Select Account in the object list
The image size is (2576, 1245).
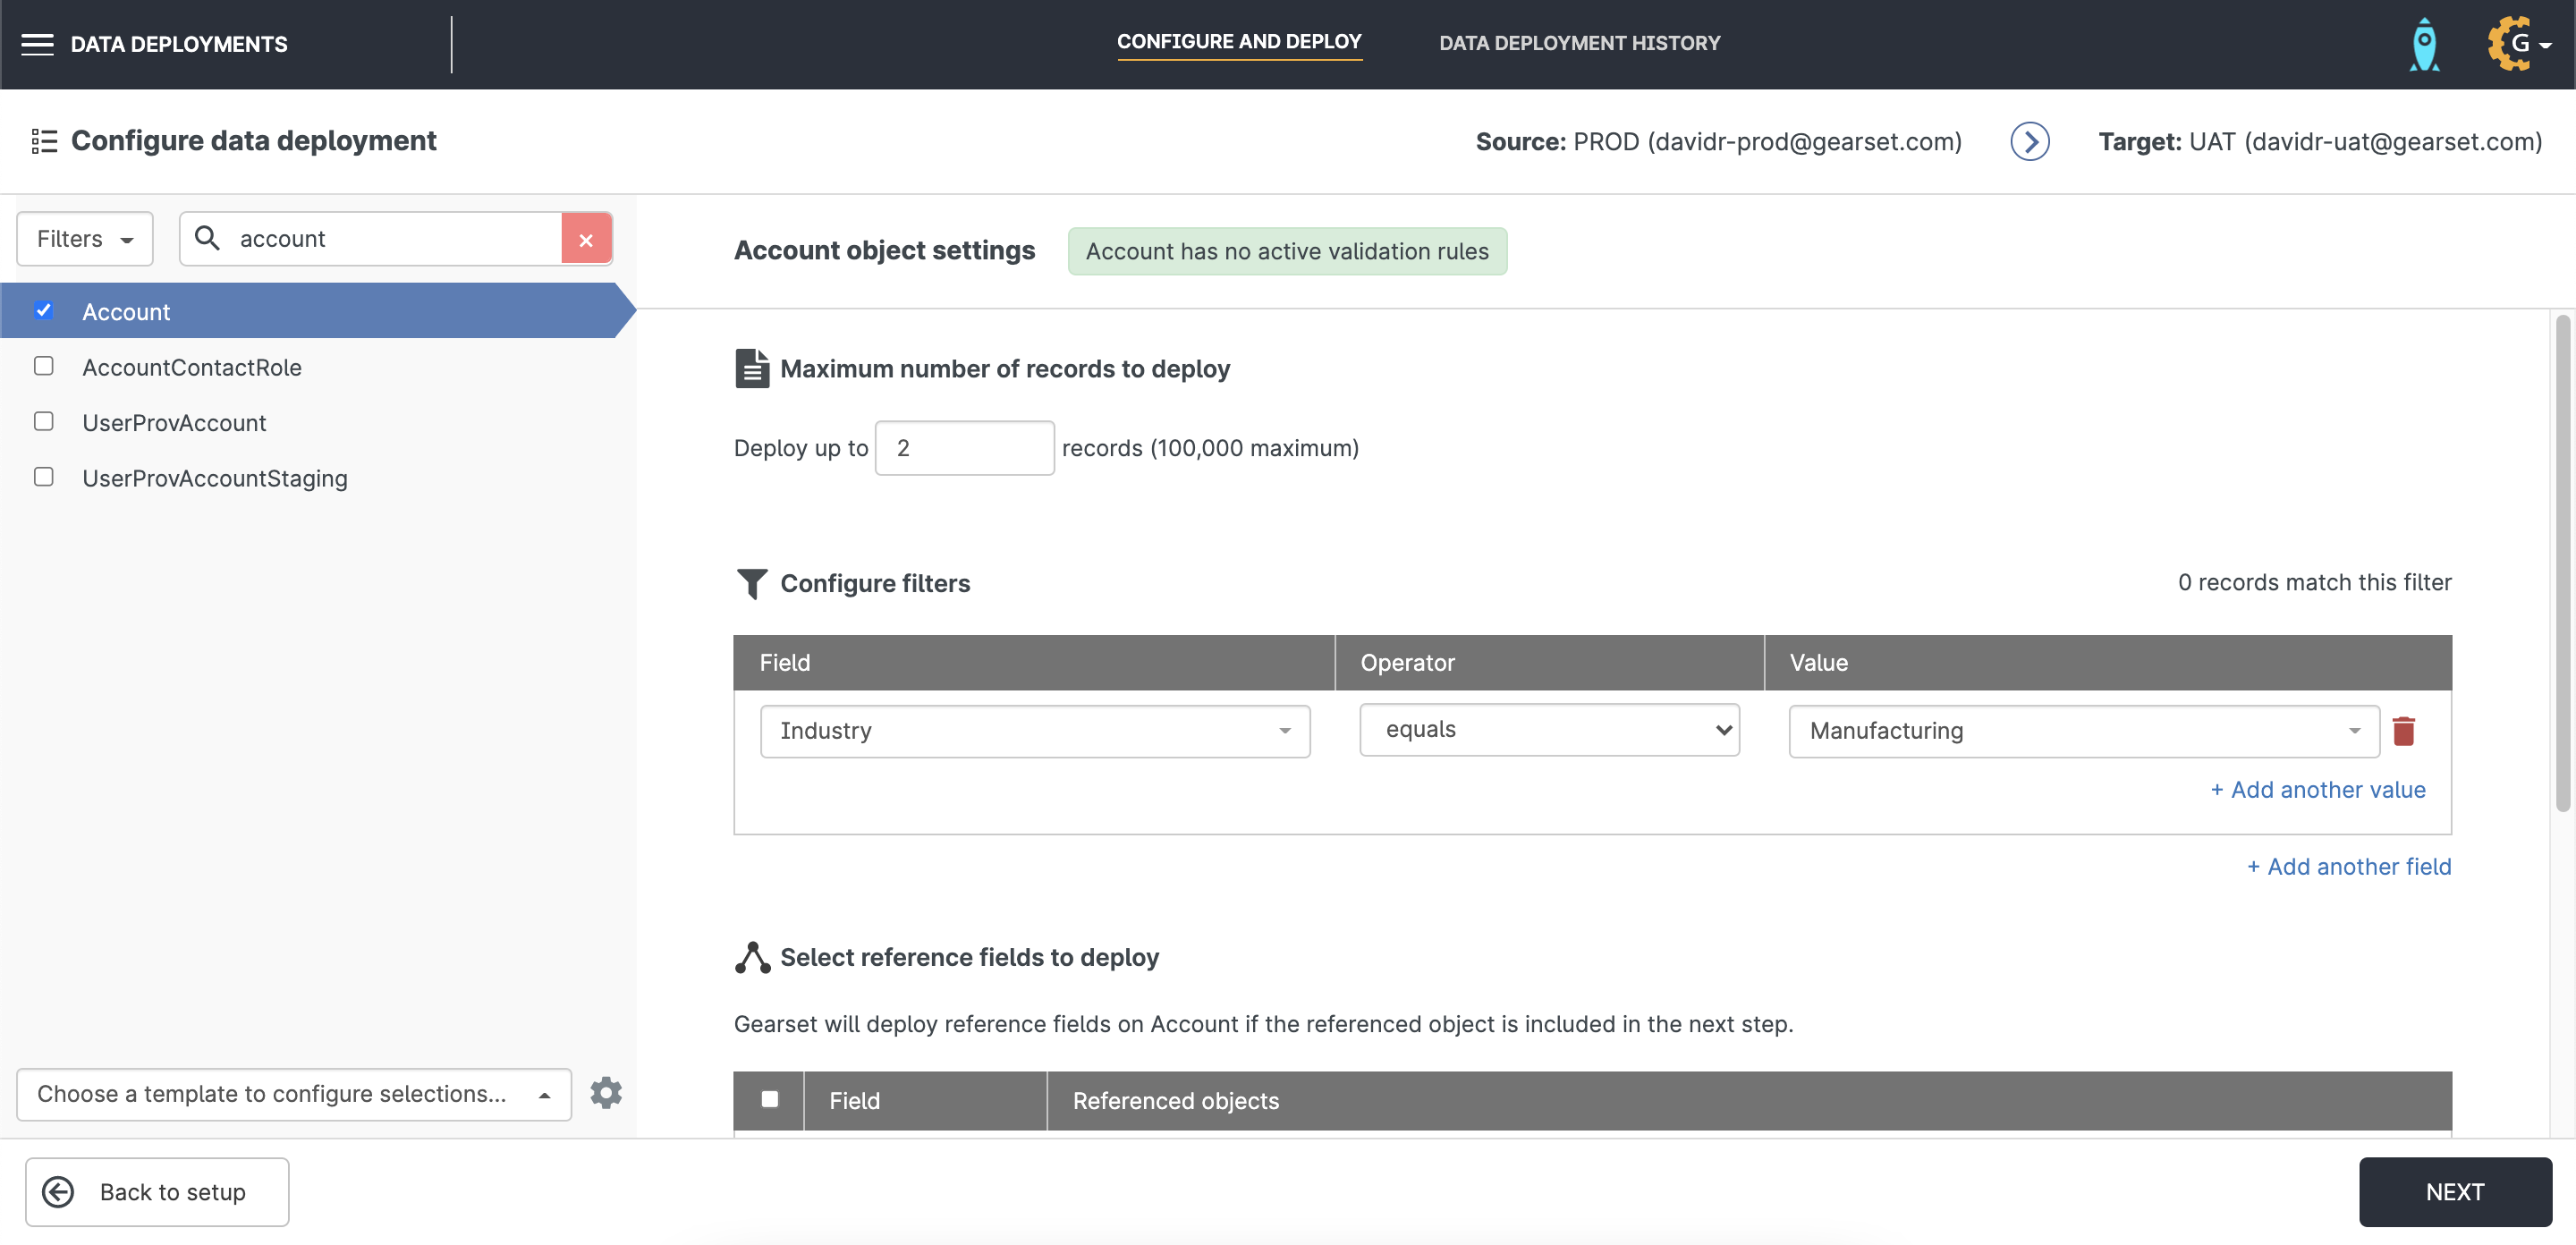point(318,311)
